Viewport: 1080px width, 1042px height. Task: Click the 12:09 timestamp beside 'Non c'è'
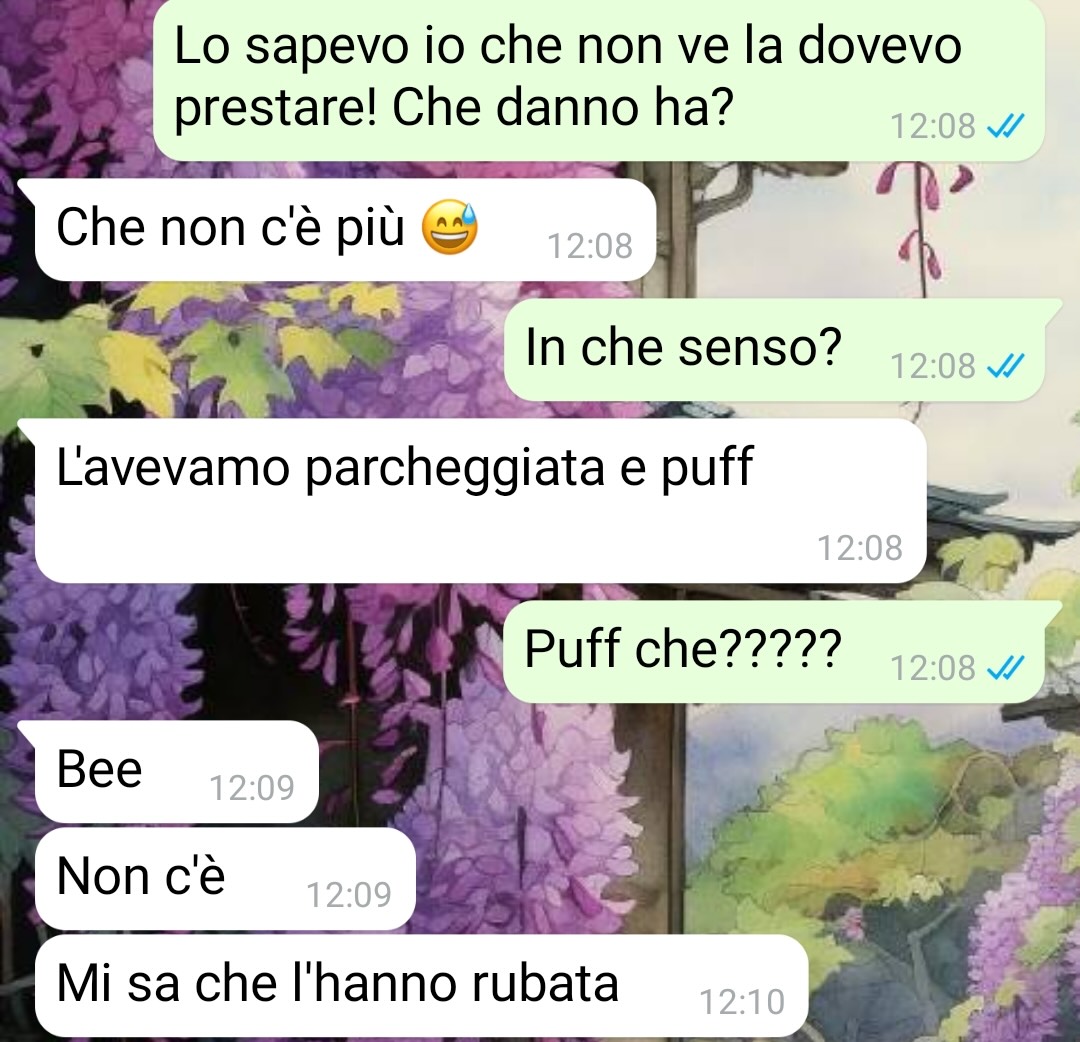pos(349,895)
